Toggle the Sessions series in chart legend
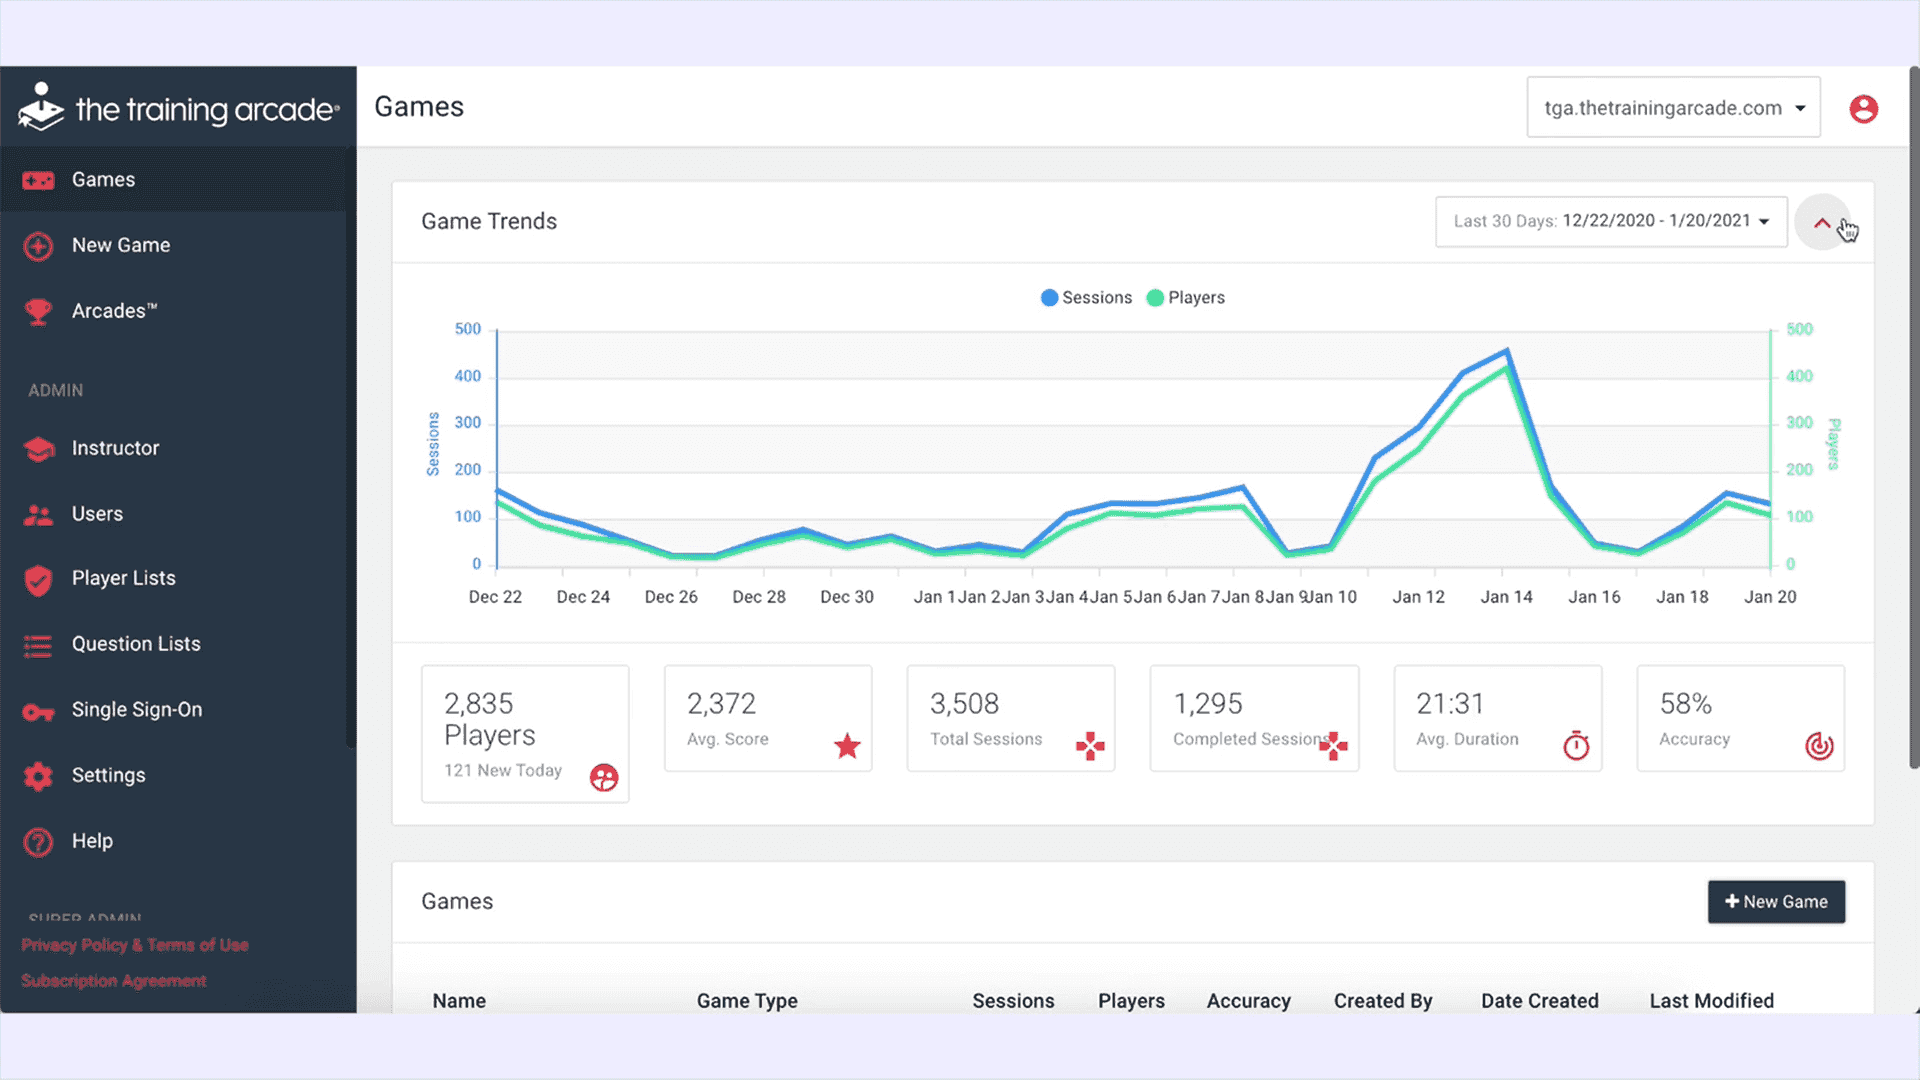The width and height of the screenshot is (1920, 1080). [1086, 298]
